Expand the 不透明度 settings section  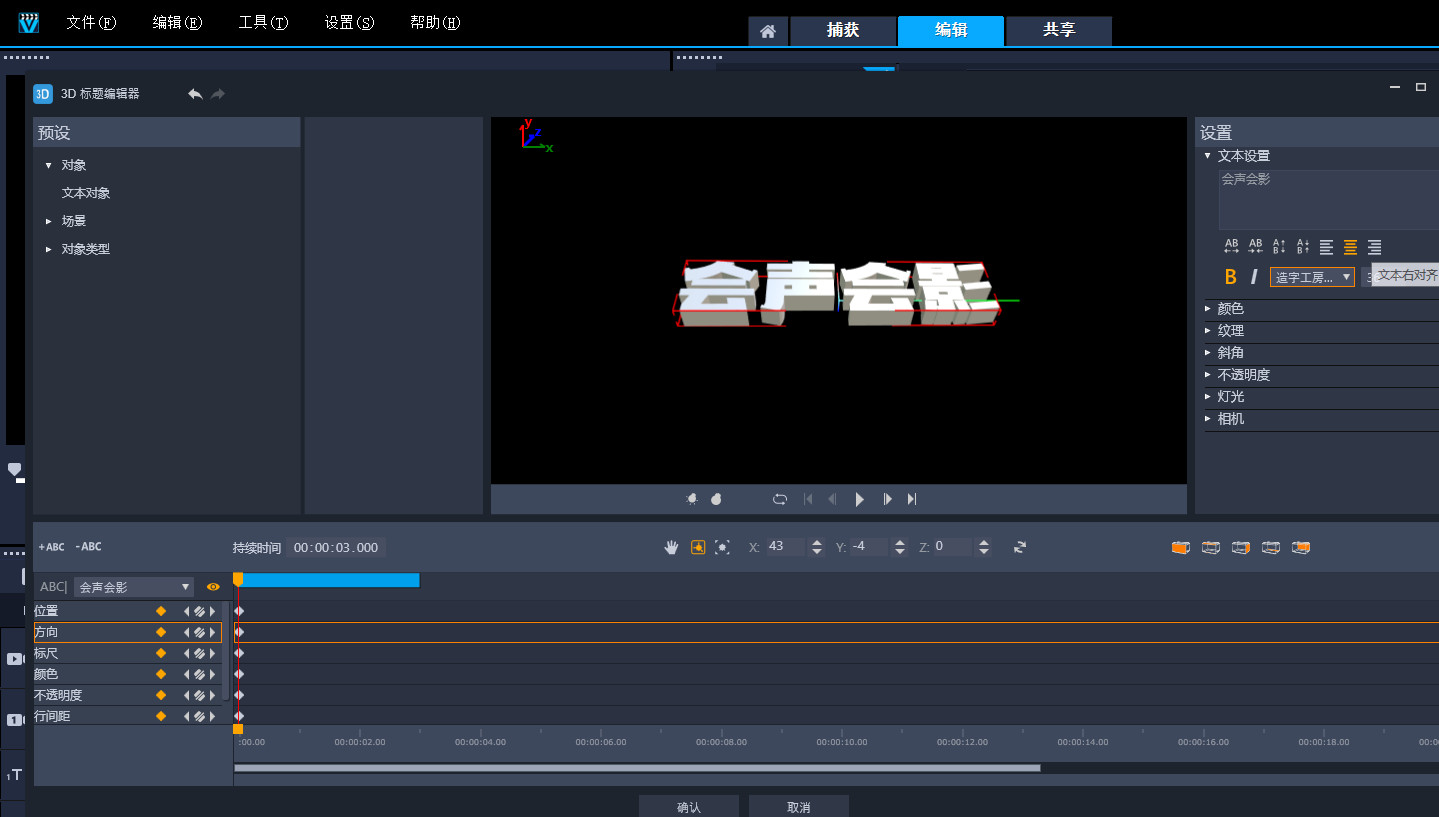tap(1208, 375)
